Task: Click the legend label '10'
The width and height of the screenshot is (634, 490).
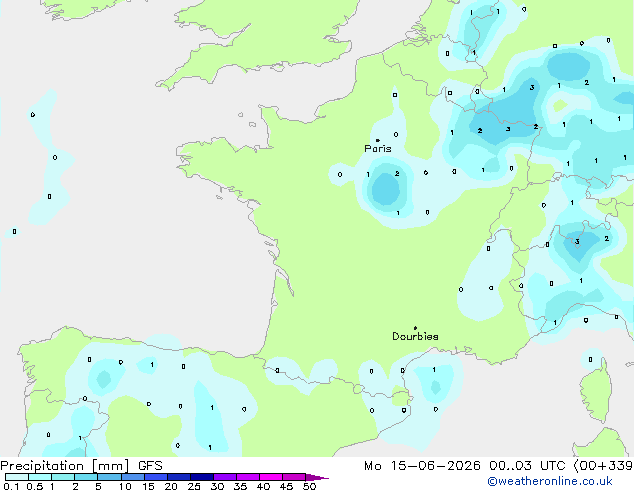Action: (x=125, y=486)
